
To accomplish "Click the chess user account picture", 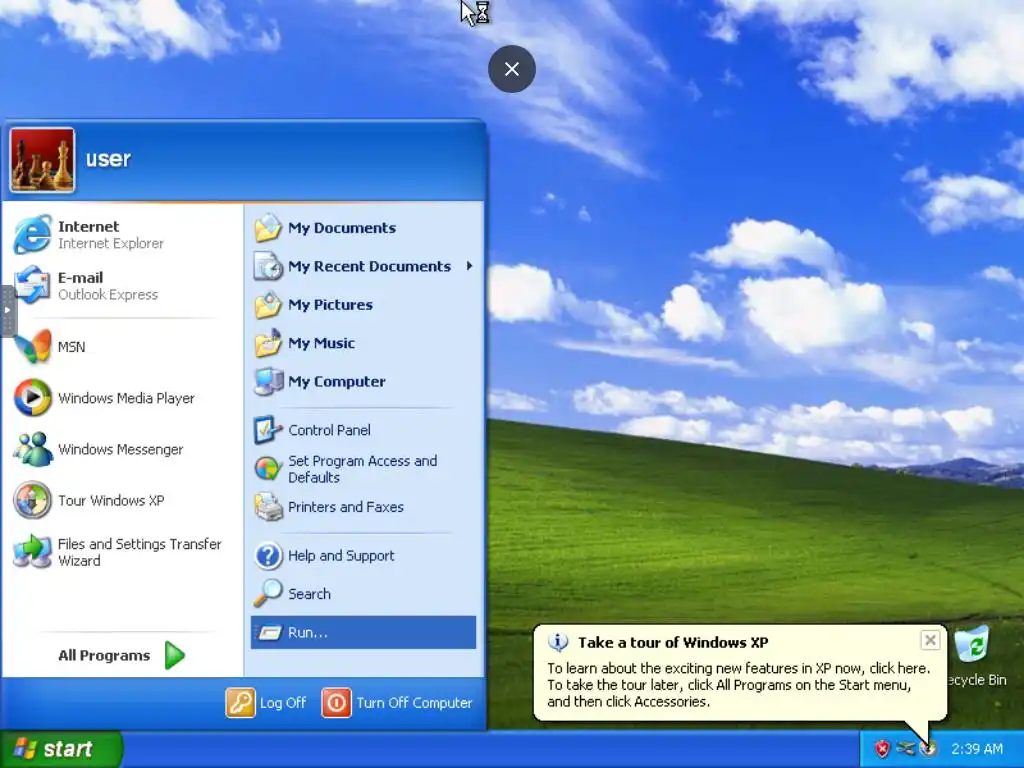I will point(42,160).
